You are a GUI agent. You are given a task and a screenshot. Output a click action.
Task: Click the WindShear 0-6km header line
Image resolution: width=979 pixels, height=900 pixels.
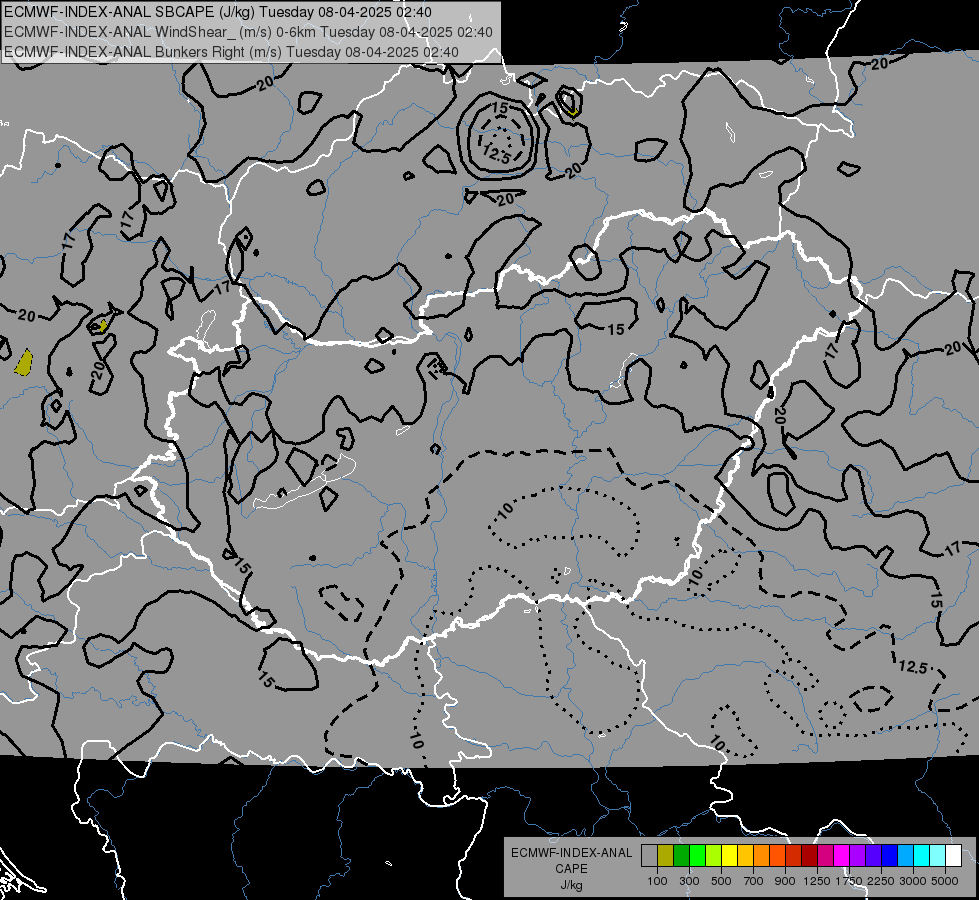(x=248, y=32)
